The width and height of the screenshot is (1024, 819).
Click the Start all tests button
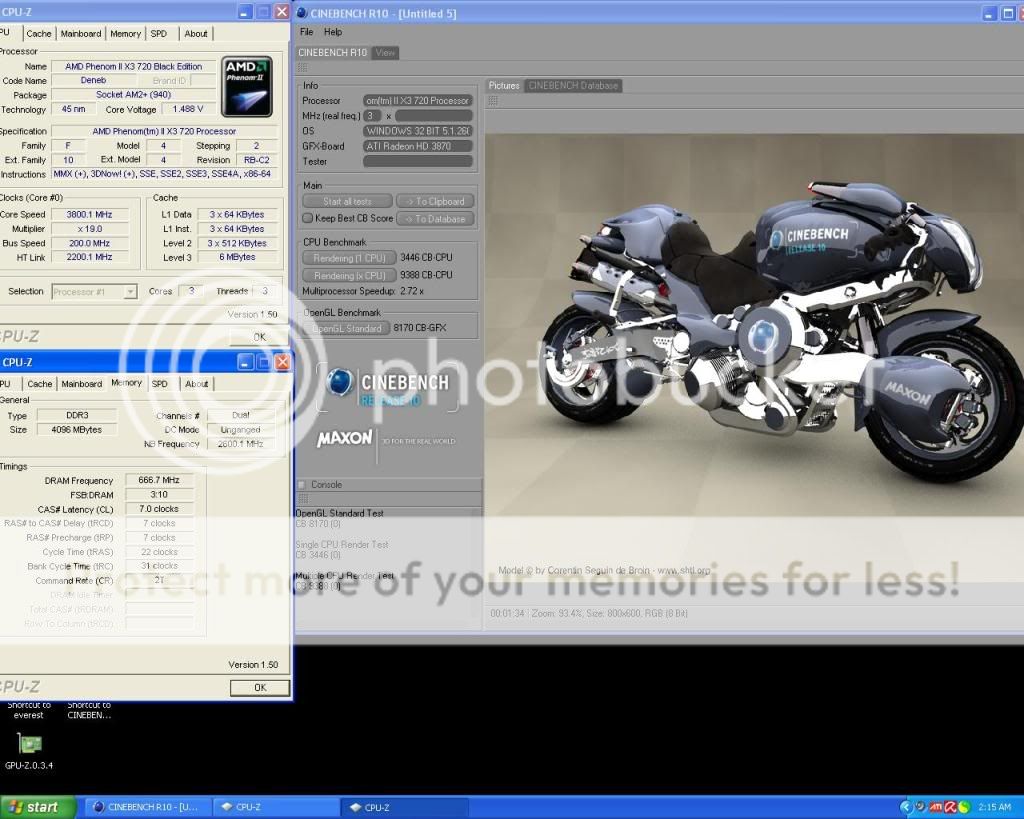coord(347,201)
